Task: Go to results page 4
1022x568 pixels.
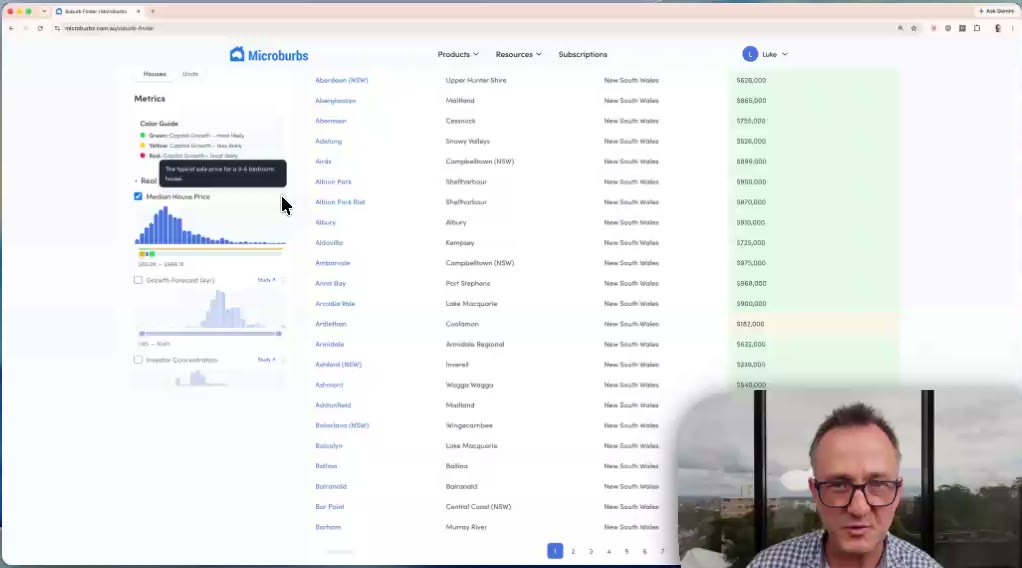Action: pyautogui.click(x=609, y=551)
